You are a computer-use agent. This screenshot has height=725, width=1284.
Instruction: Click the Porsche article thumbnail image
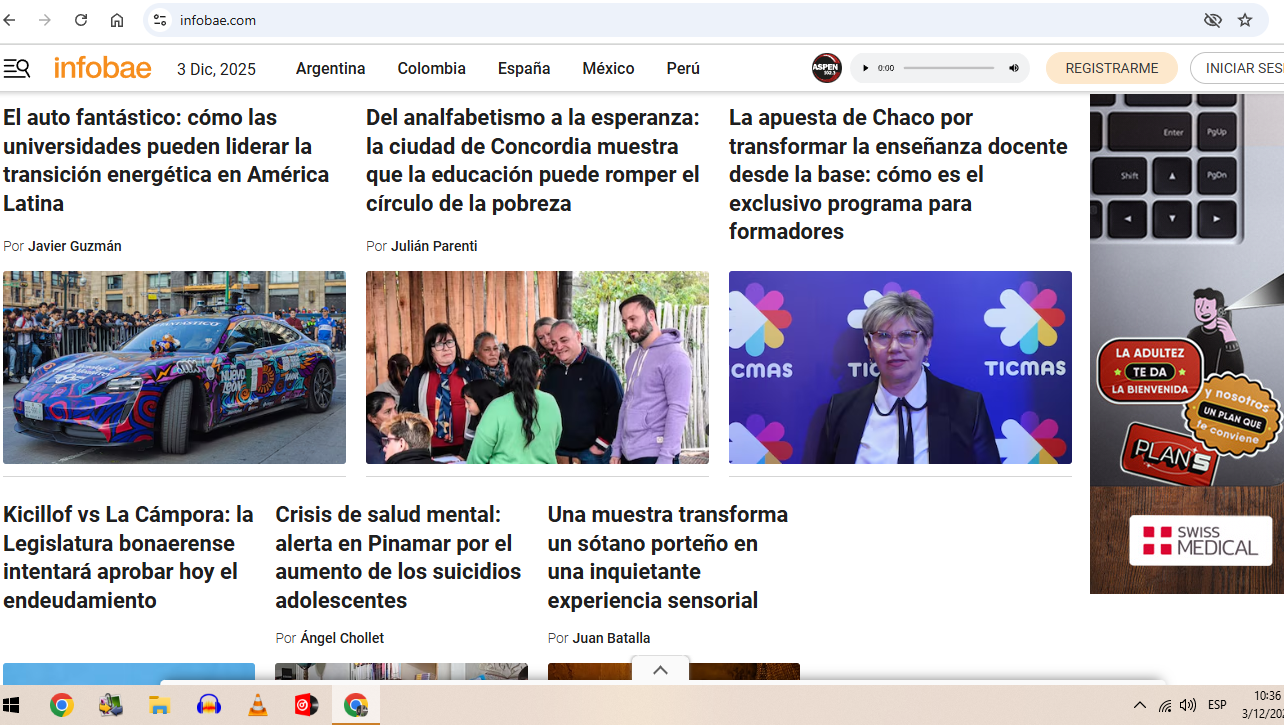[174, 367]
